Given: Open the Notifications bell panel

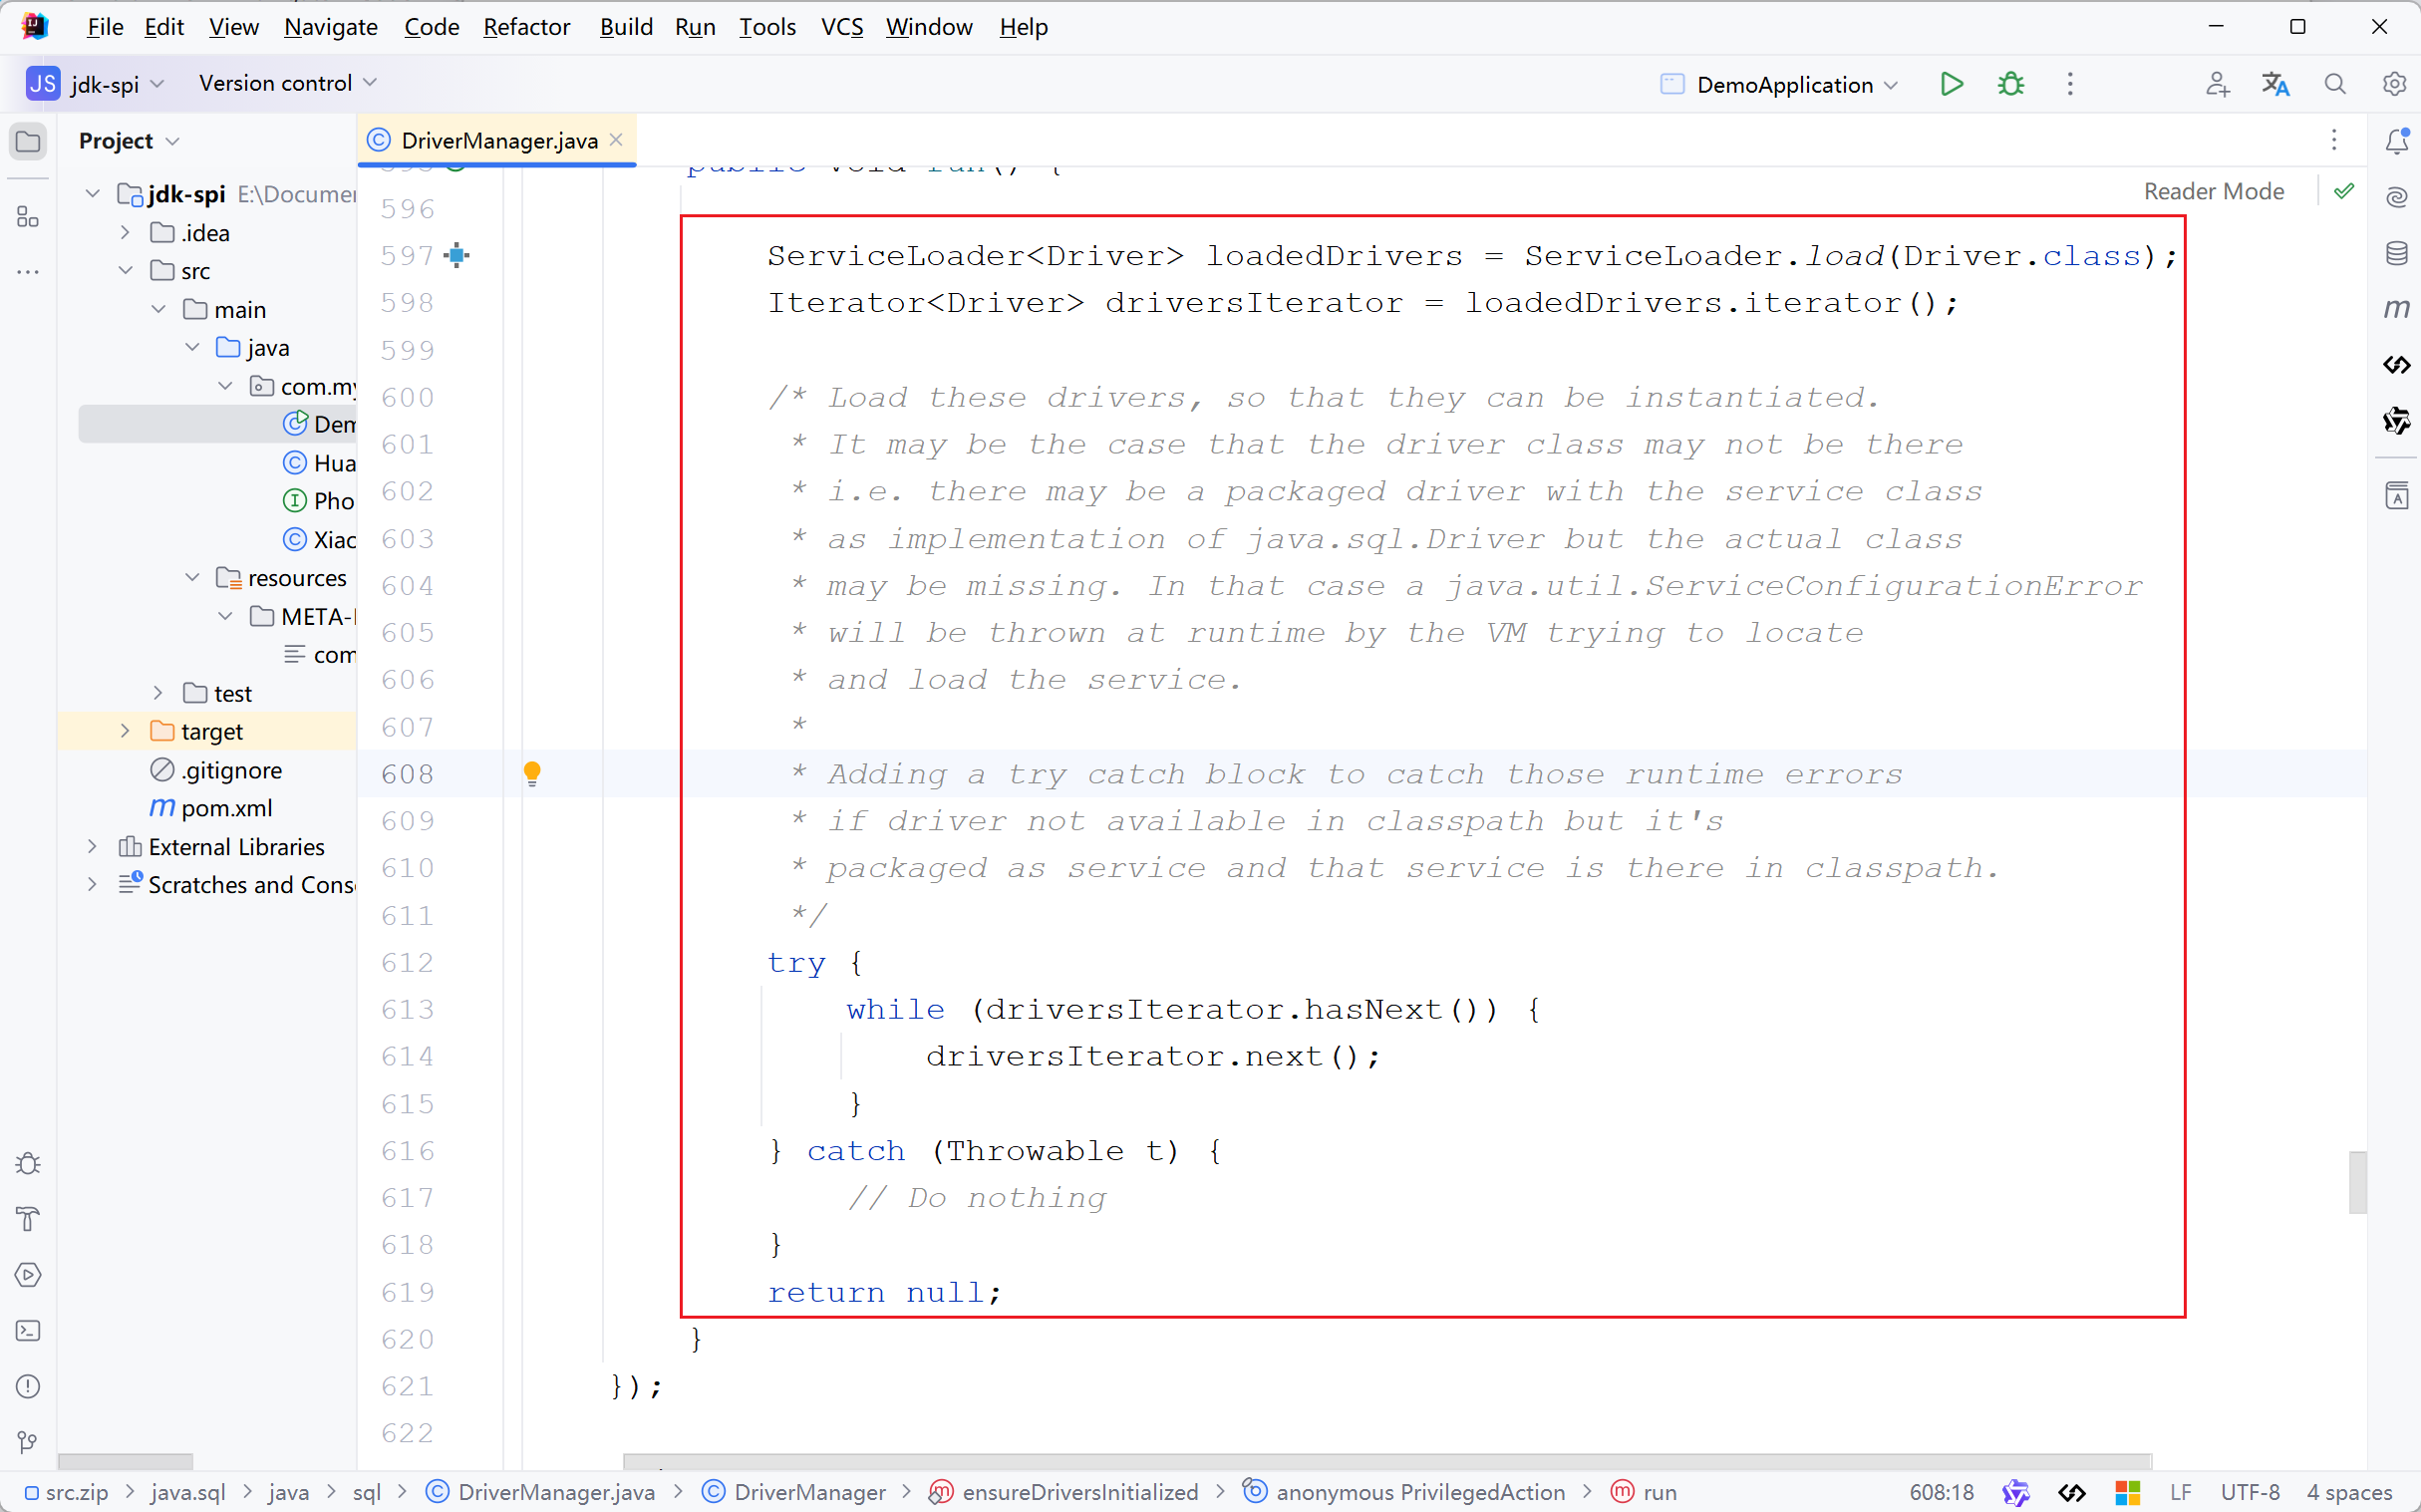Looking at the screenshot, I should (2396, 141).
